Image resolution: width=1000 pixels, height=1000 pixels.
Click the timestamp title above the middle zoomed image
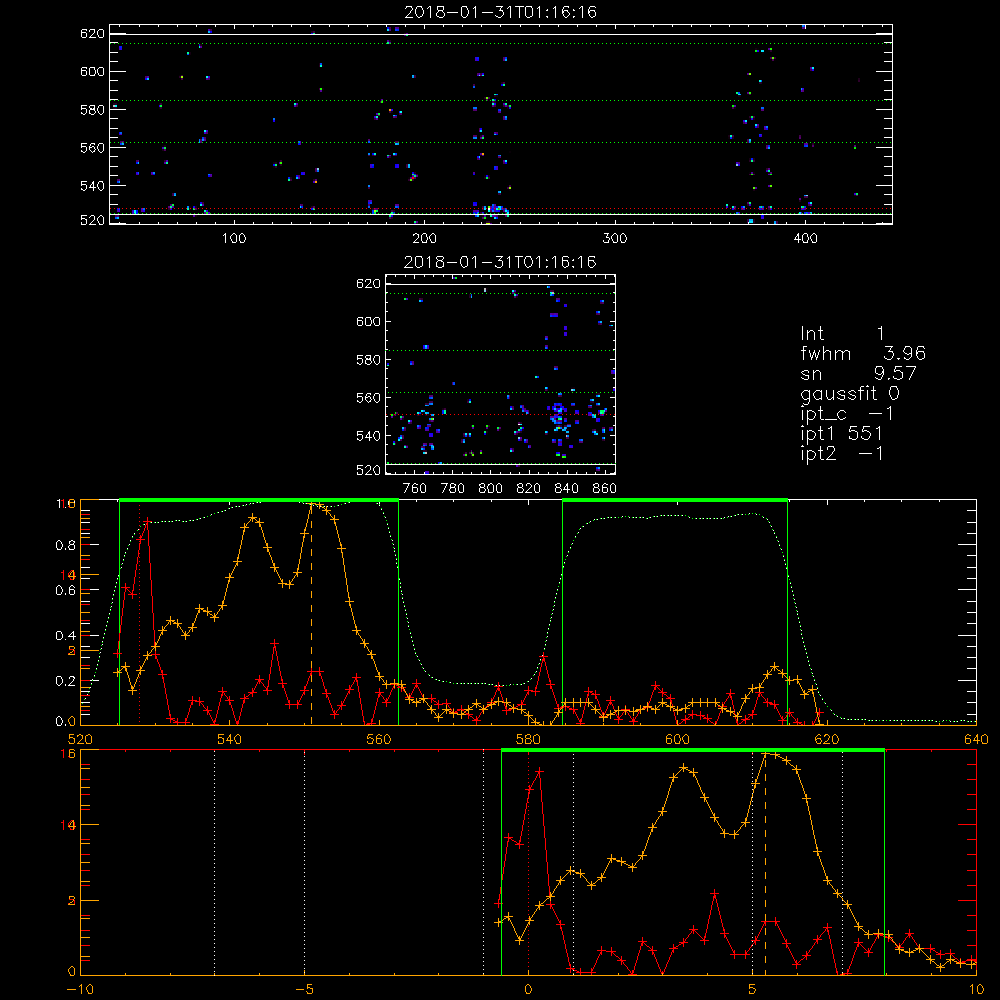point(500,262)
